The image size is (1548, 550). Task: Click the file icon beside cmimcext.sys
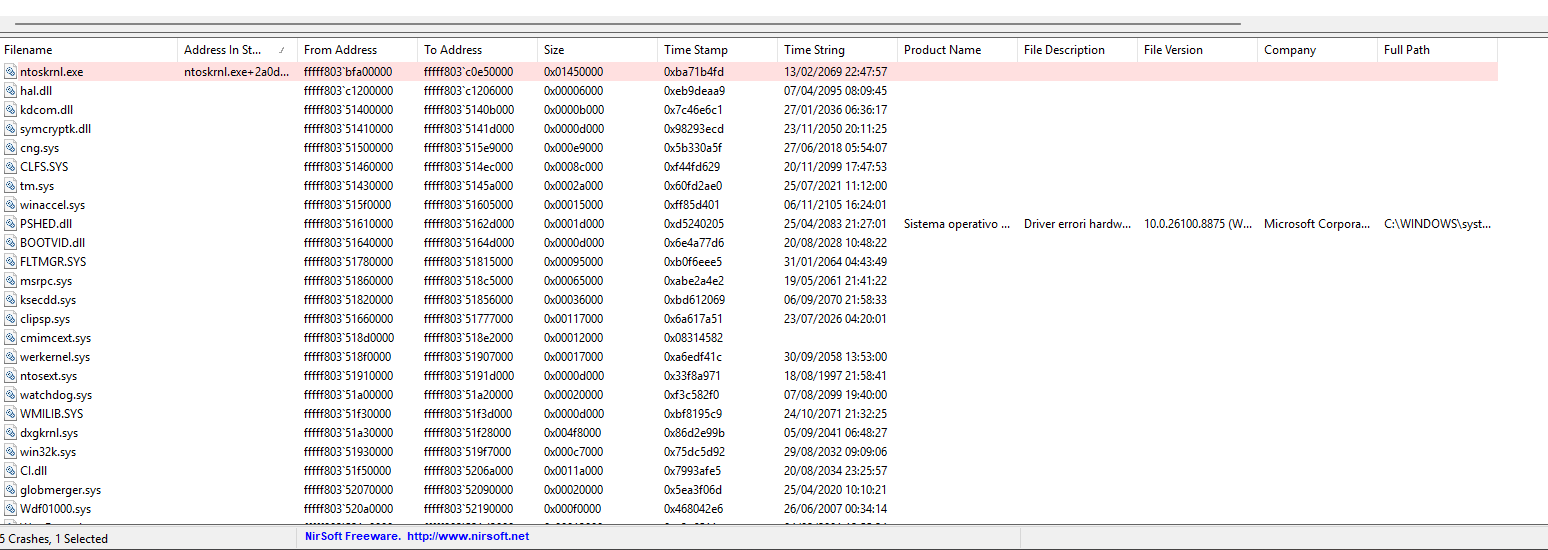(x=10, y=338)
